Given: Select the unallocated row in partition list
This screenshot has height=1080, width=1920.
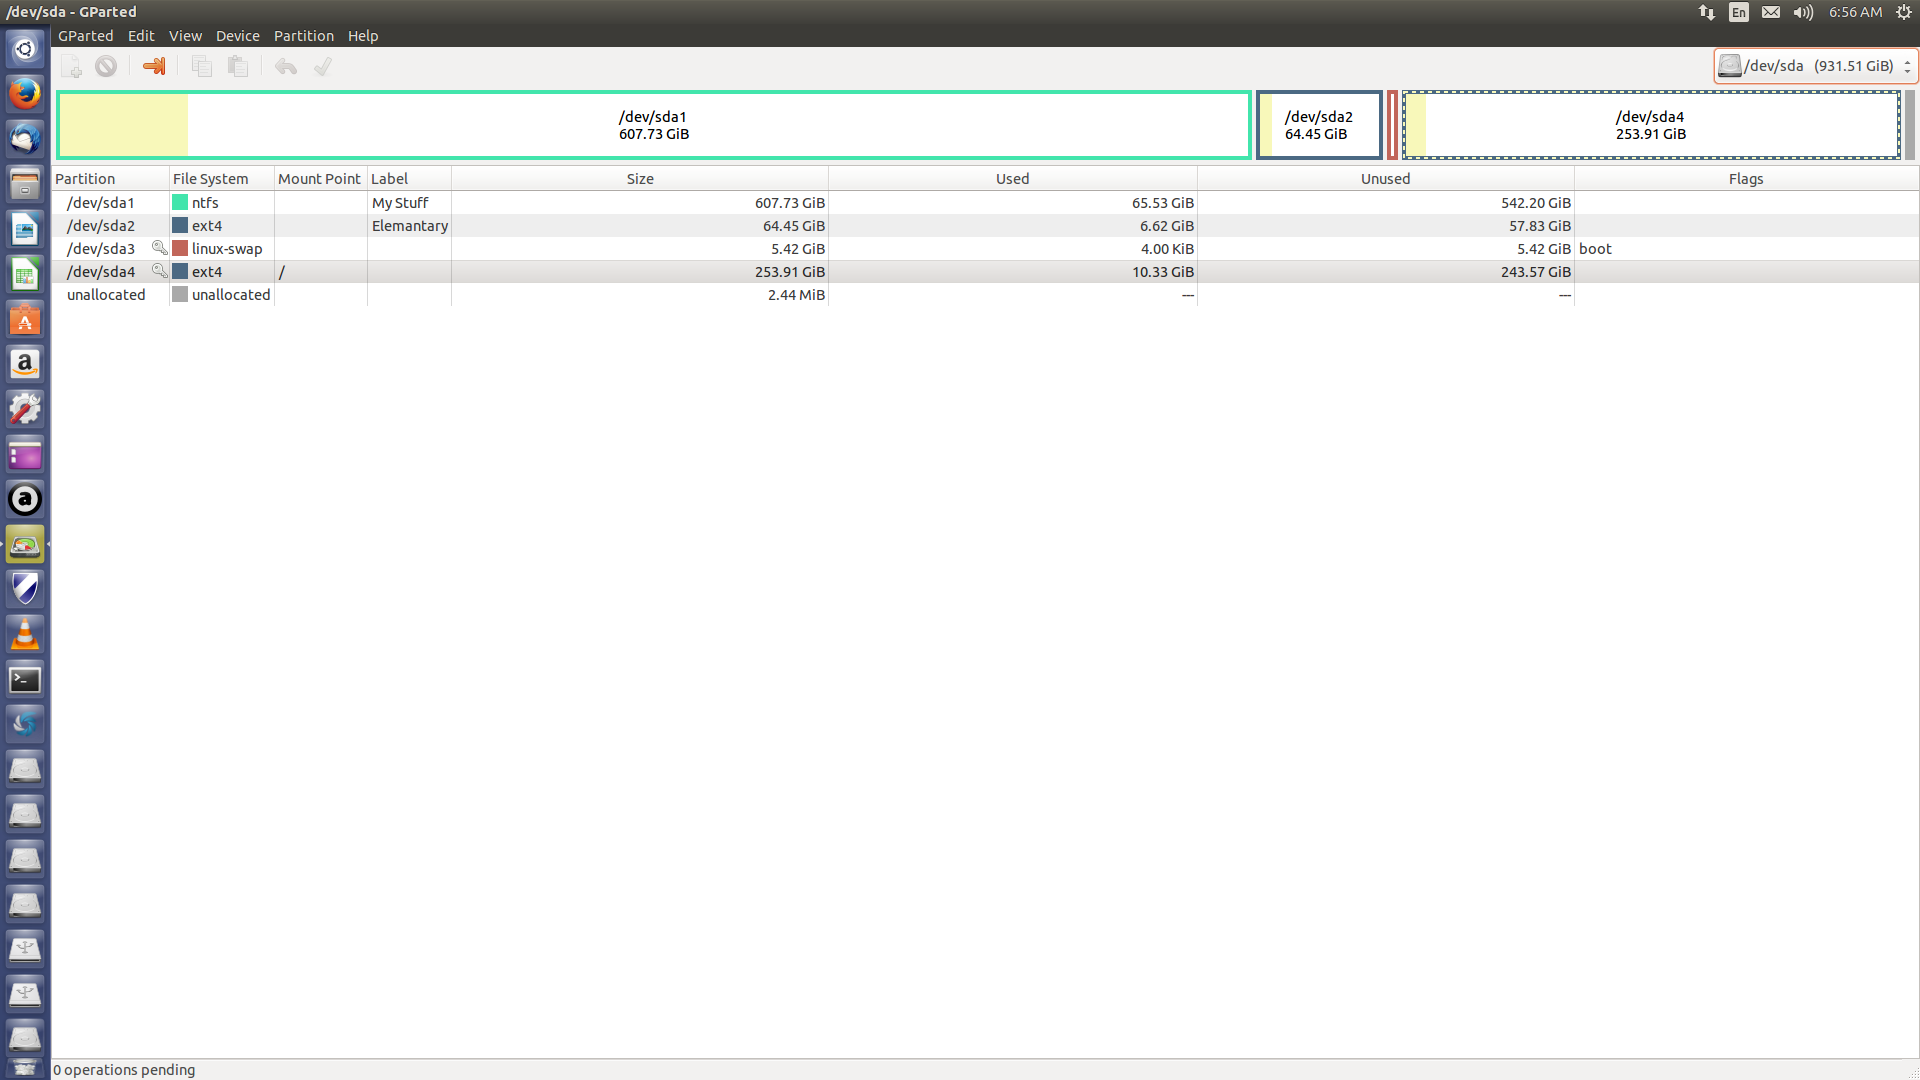Looking at the screenshot, I should pos(985,294).
